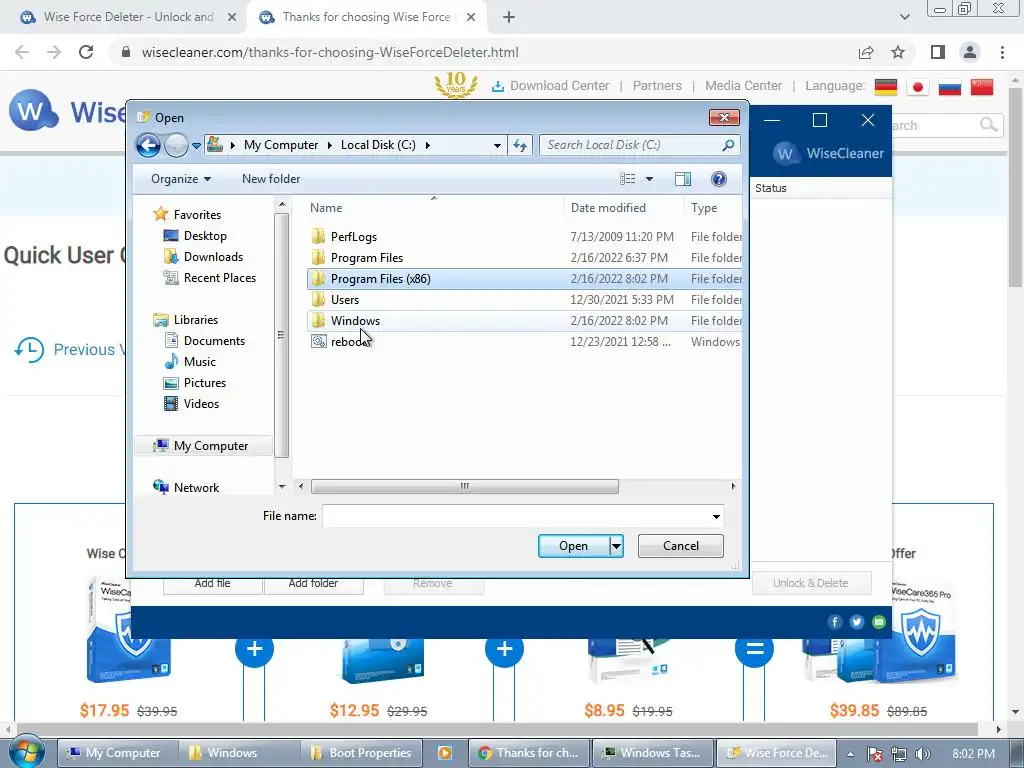Open the Organize menu
The image size is (1024, 768).
click(x=181, y=179)
